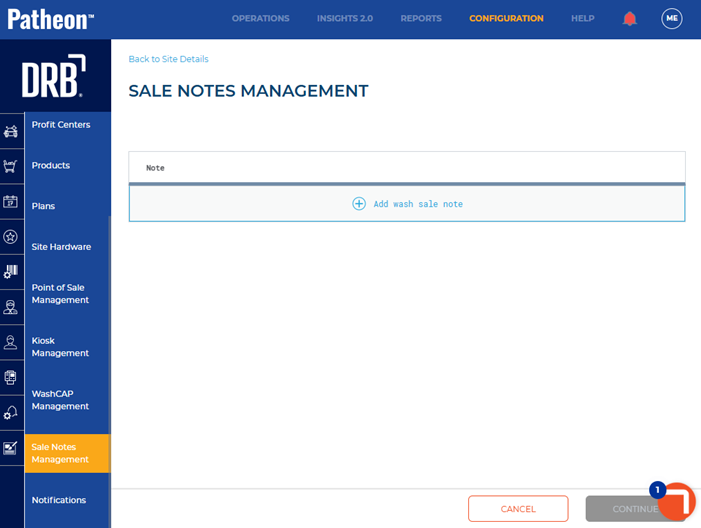Open WashCAP Management menu item

coord(60,400)
